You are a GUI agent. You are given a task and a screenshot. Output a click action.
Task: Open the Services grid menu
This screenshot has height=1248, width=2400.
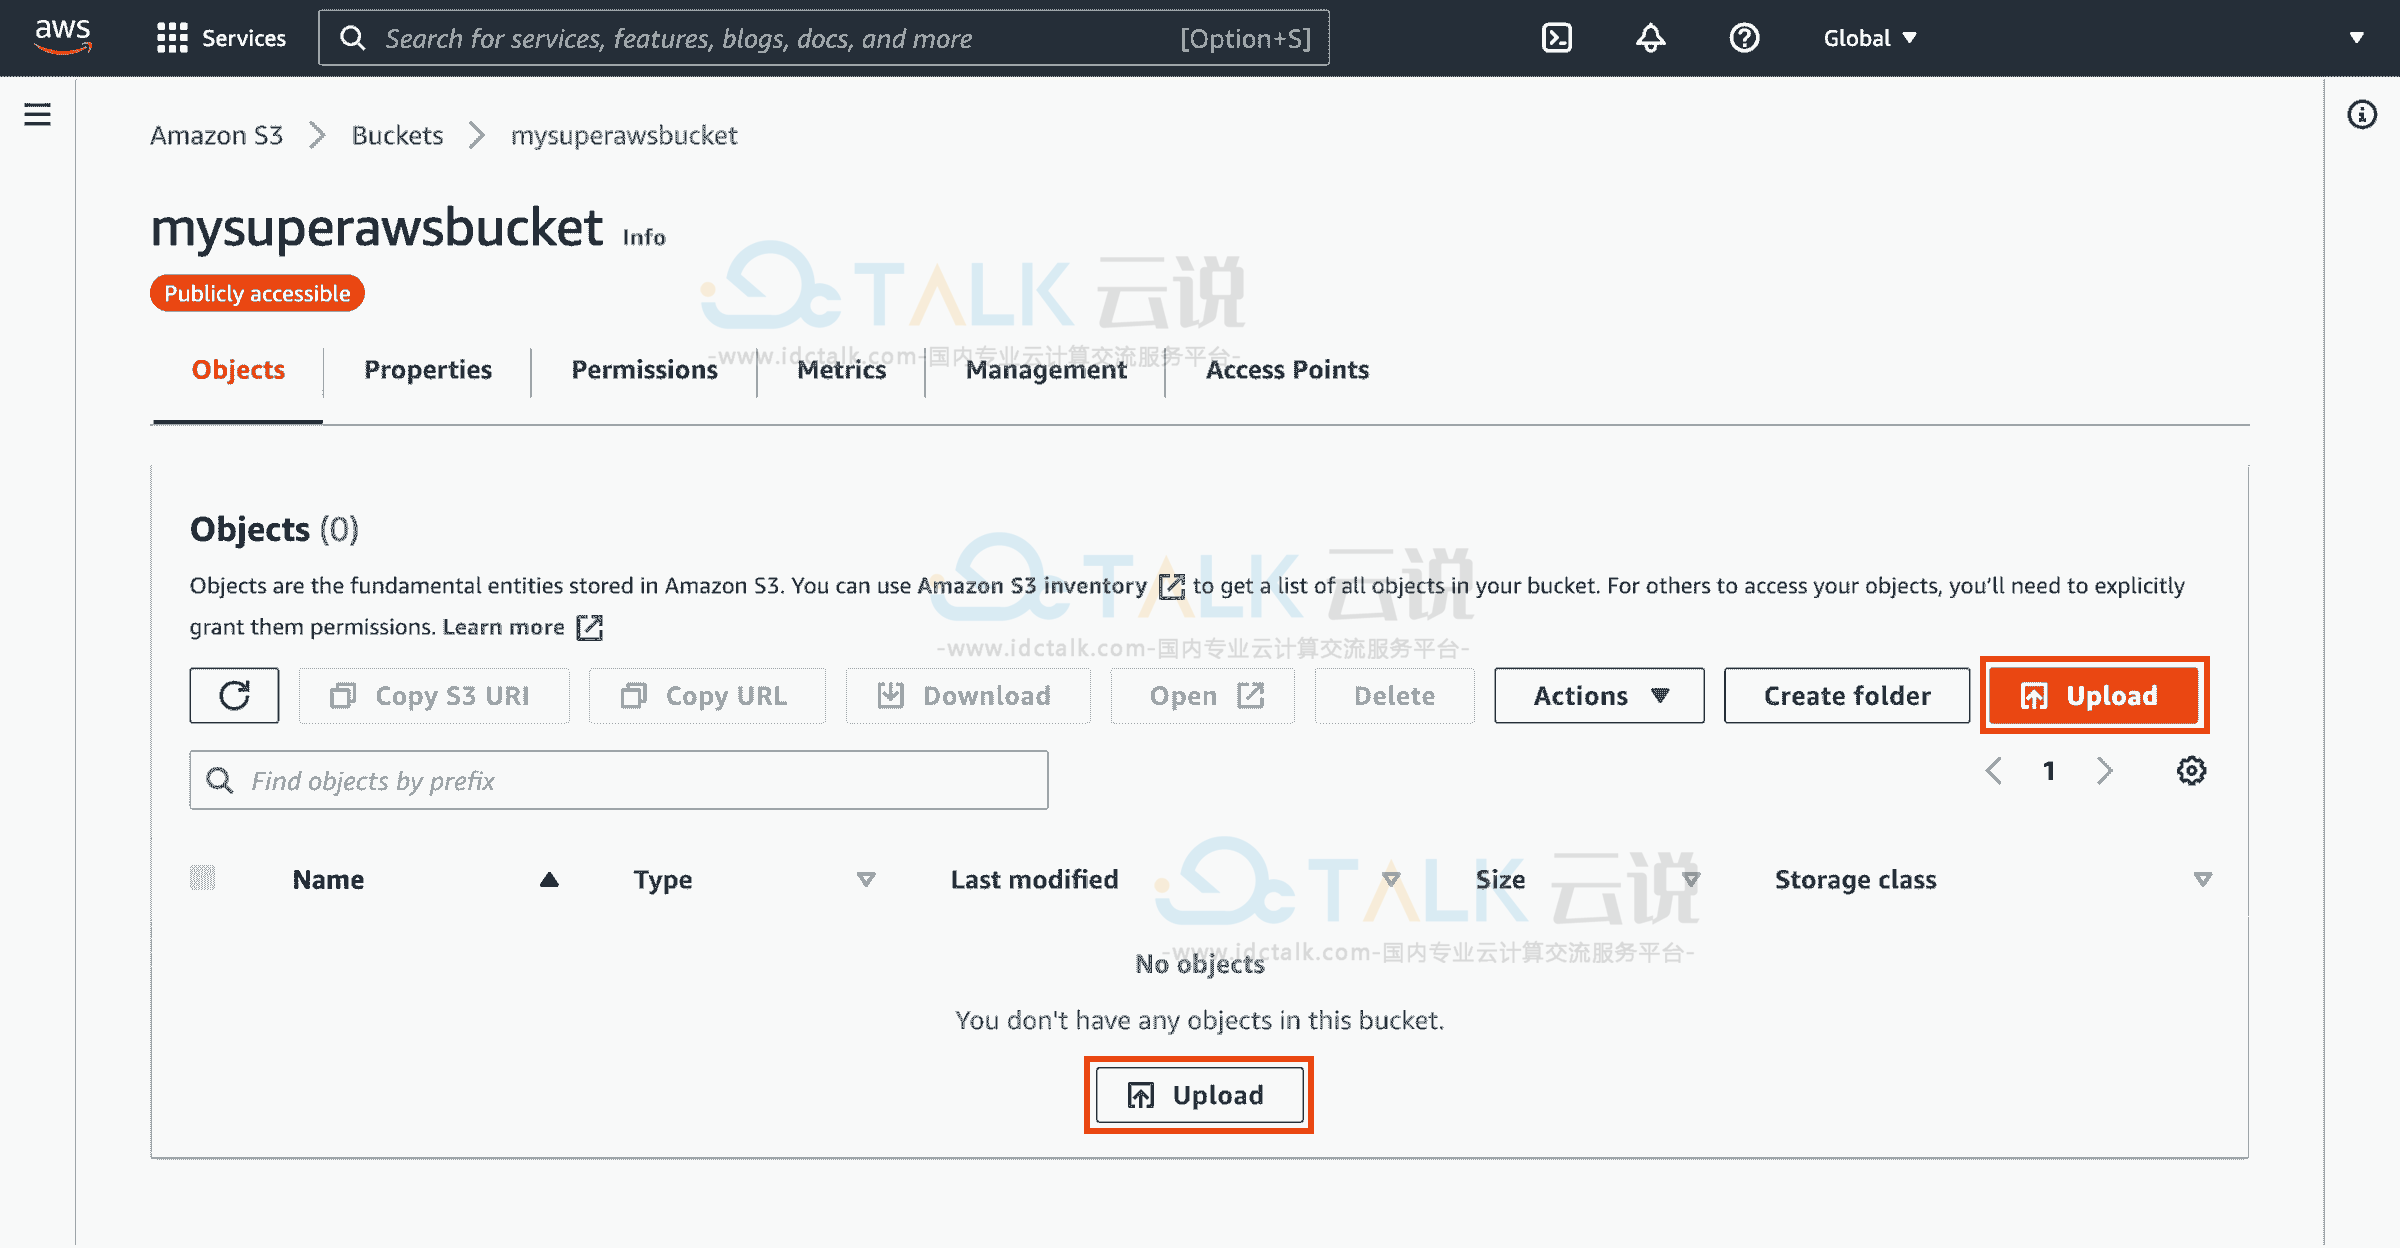[221, 38]
